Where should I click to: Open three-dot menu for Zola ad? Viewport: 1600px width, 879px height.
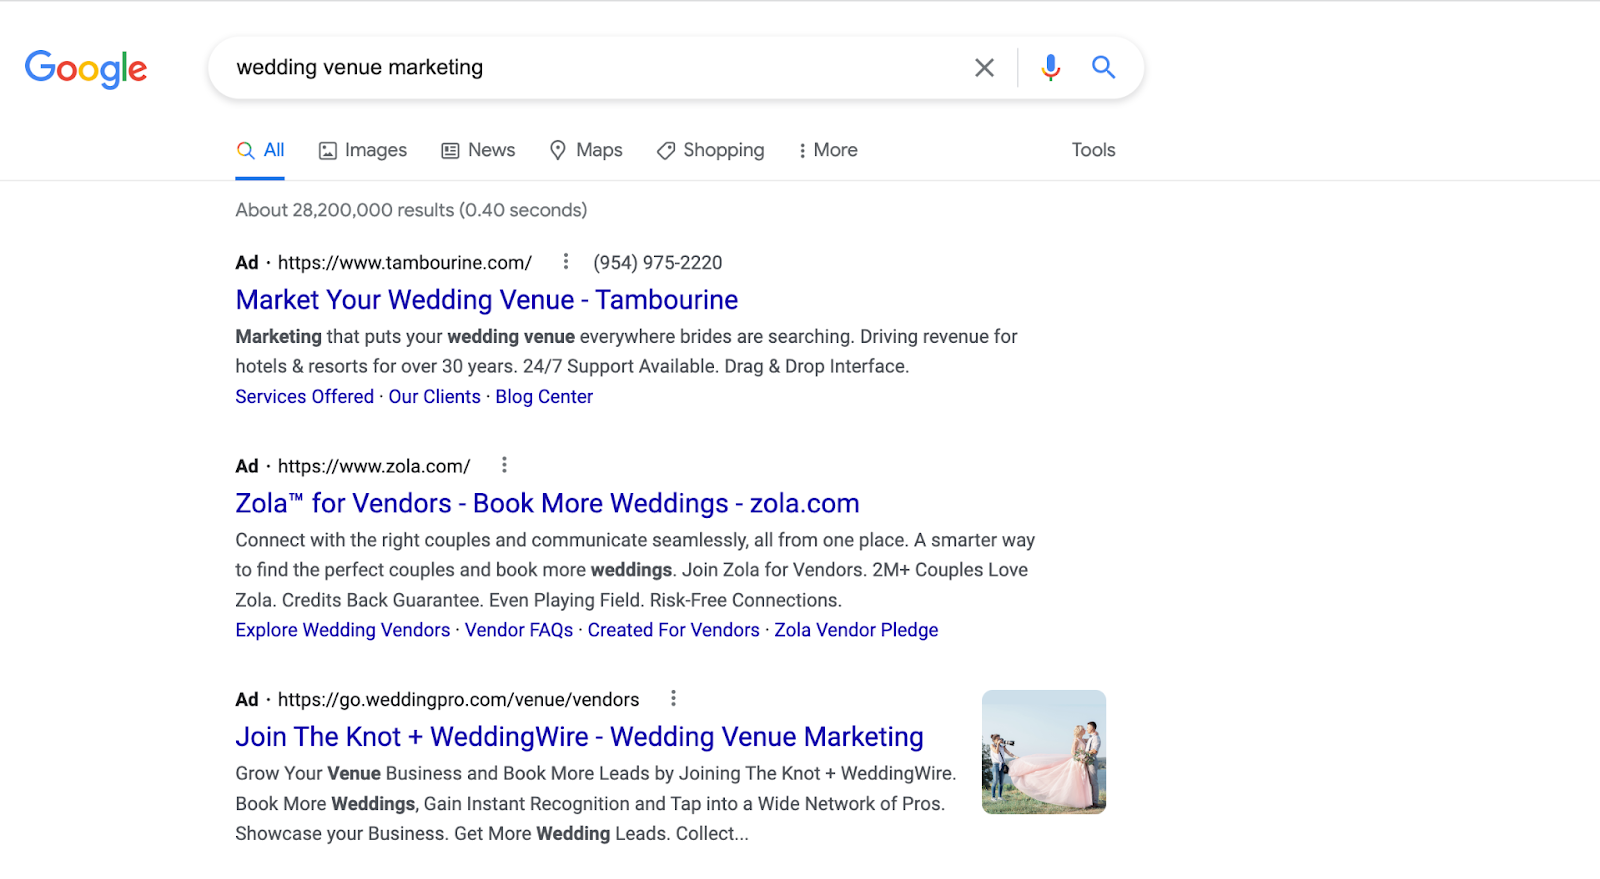504,465
